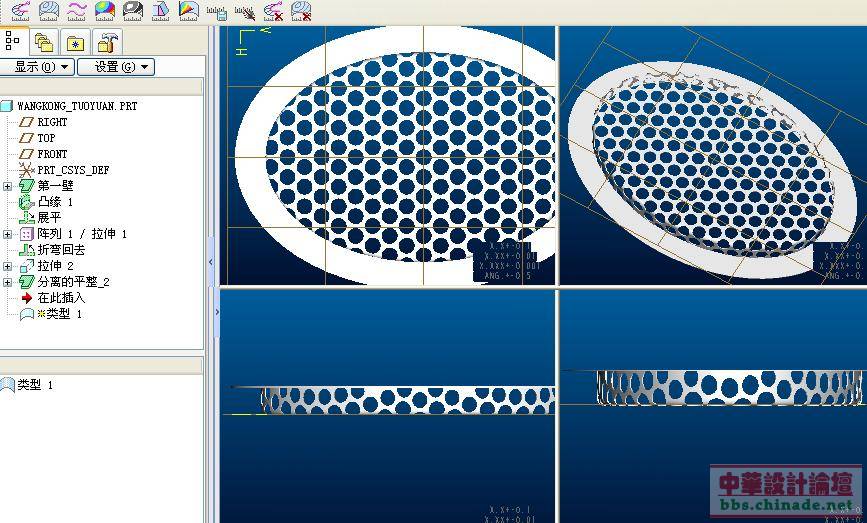Click the delete all section analyses icon

pos(301,11)
